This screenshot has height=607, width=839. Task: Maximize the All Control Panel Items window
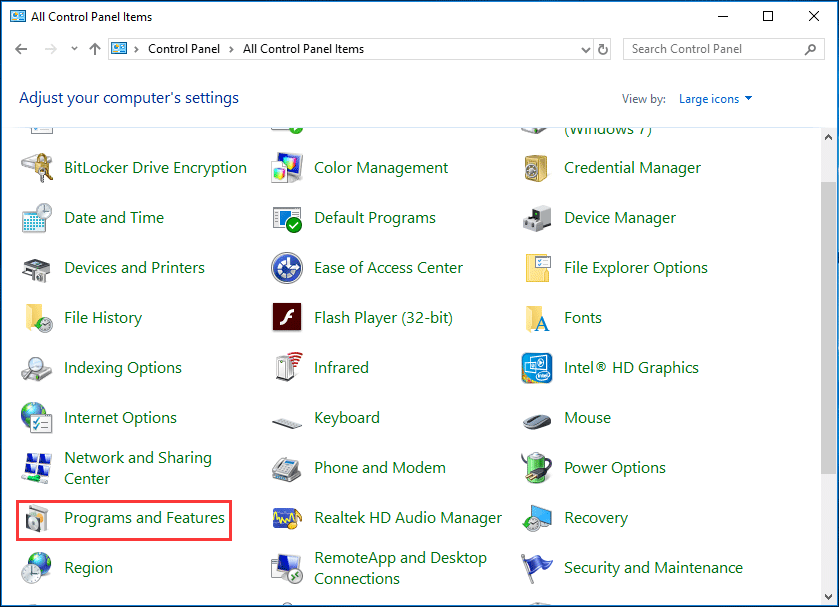(x=768, y=17)
